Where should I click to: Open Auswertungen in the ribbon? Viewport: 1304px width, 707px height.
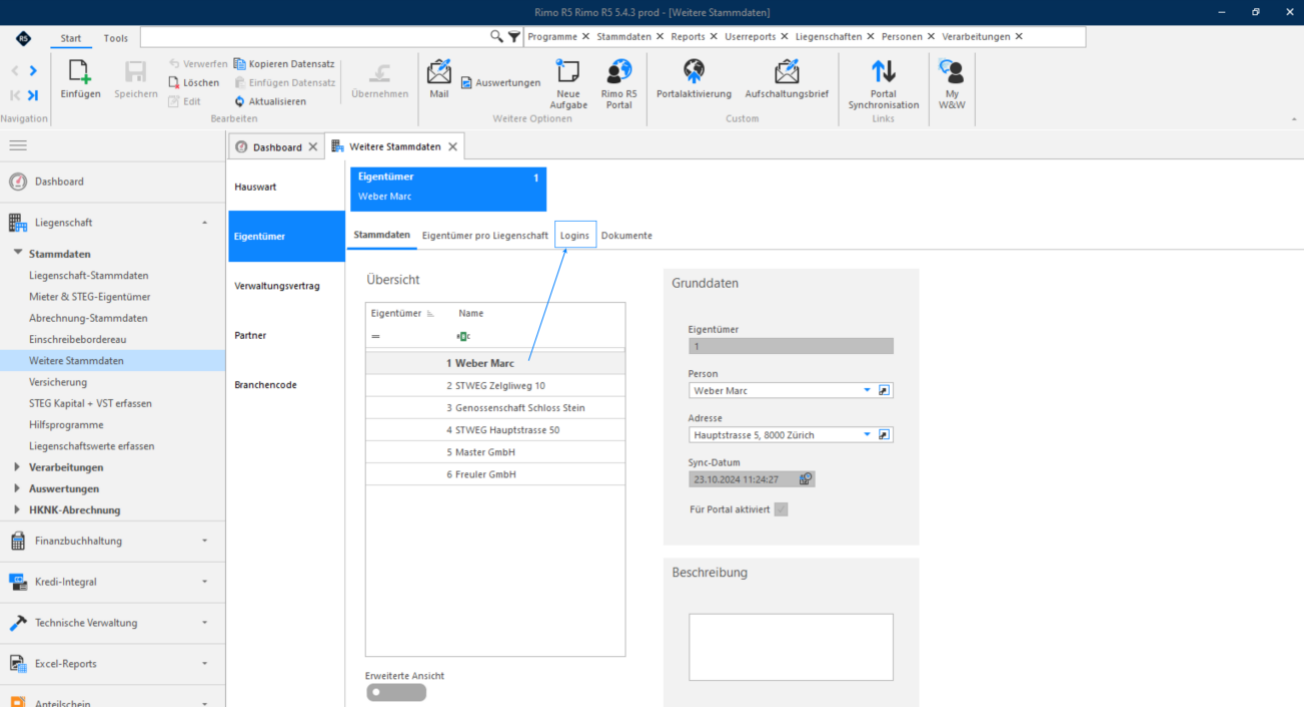[x=501, y=83]
